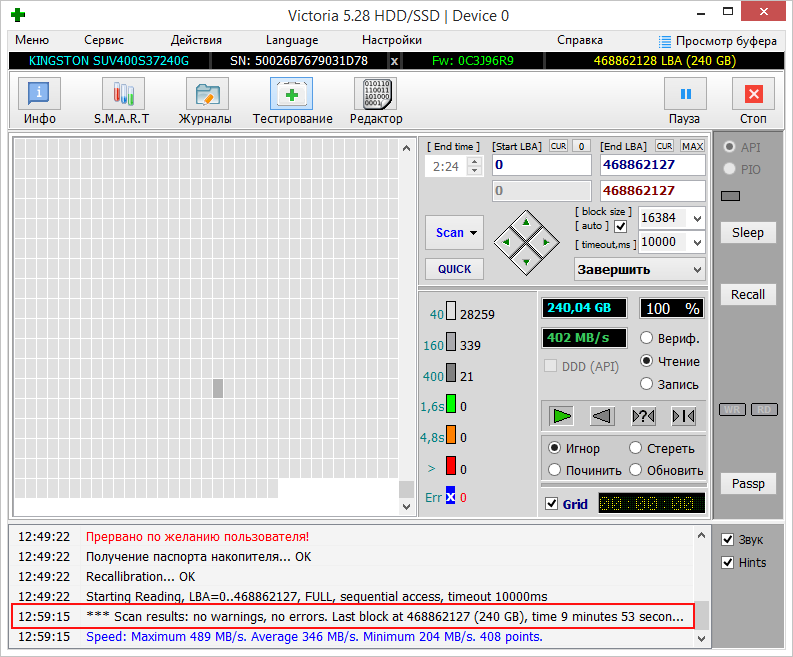Click the random scan |>?<| button
793x657 pixels.
point(643,416)
